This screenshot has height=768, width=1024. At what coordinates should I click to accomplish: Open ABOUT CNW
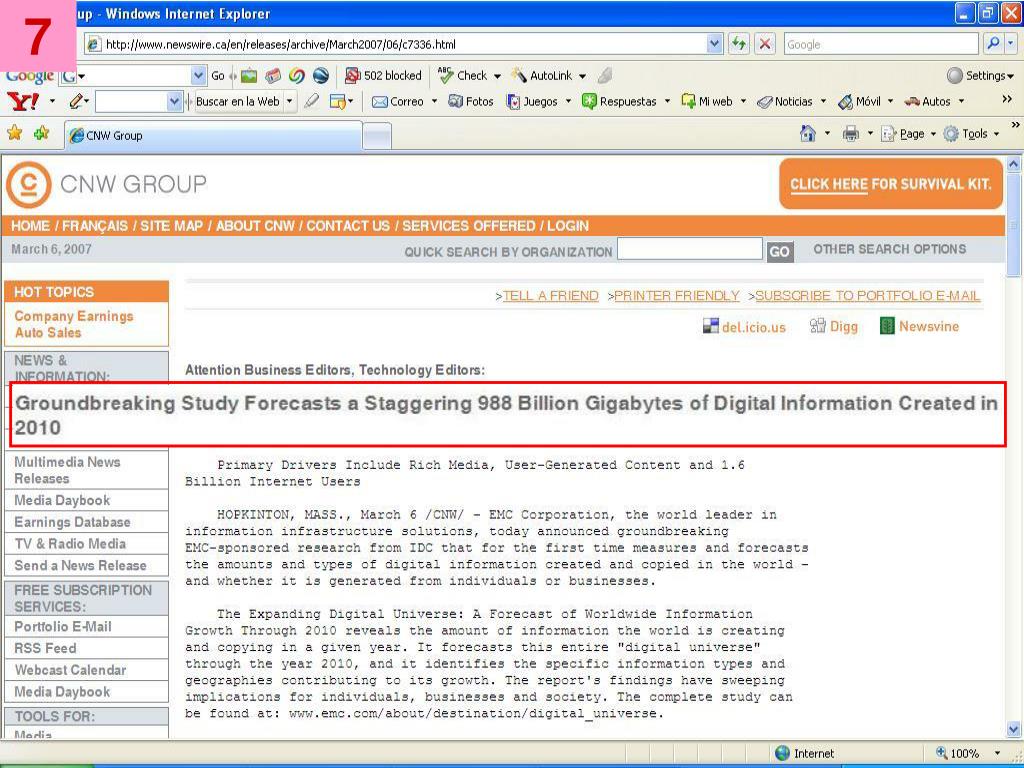click(x=255, y=226)
